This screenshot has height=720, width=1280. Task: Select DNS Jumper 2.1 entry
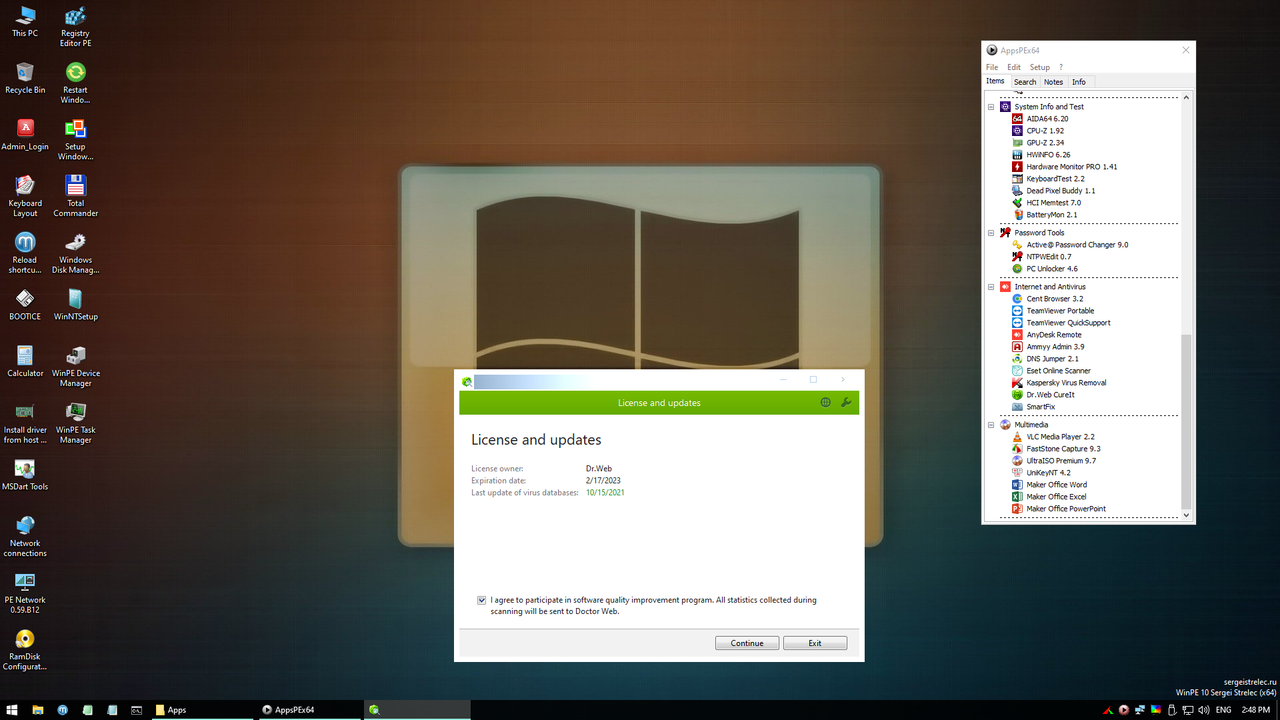[x=1045, y=358]
